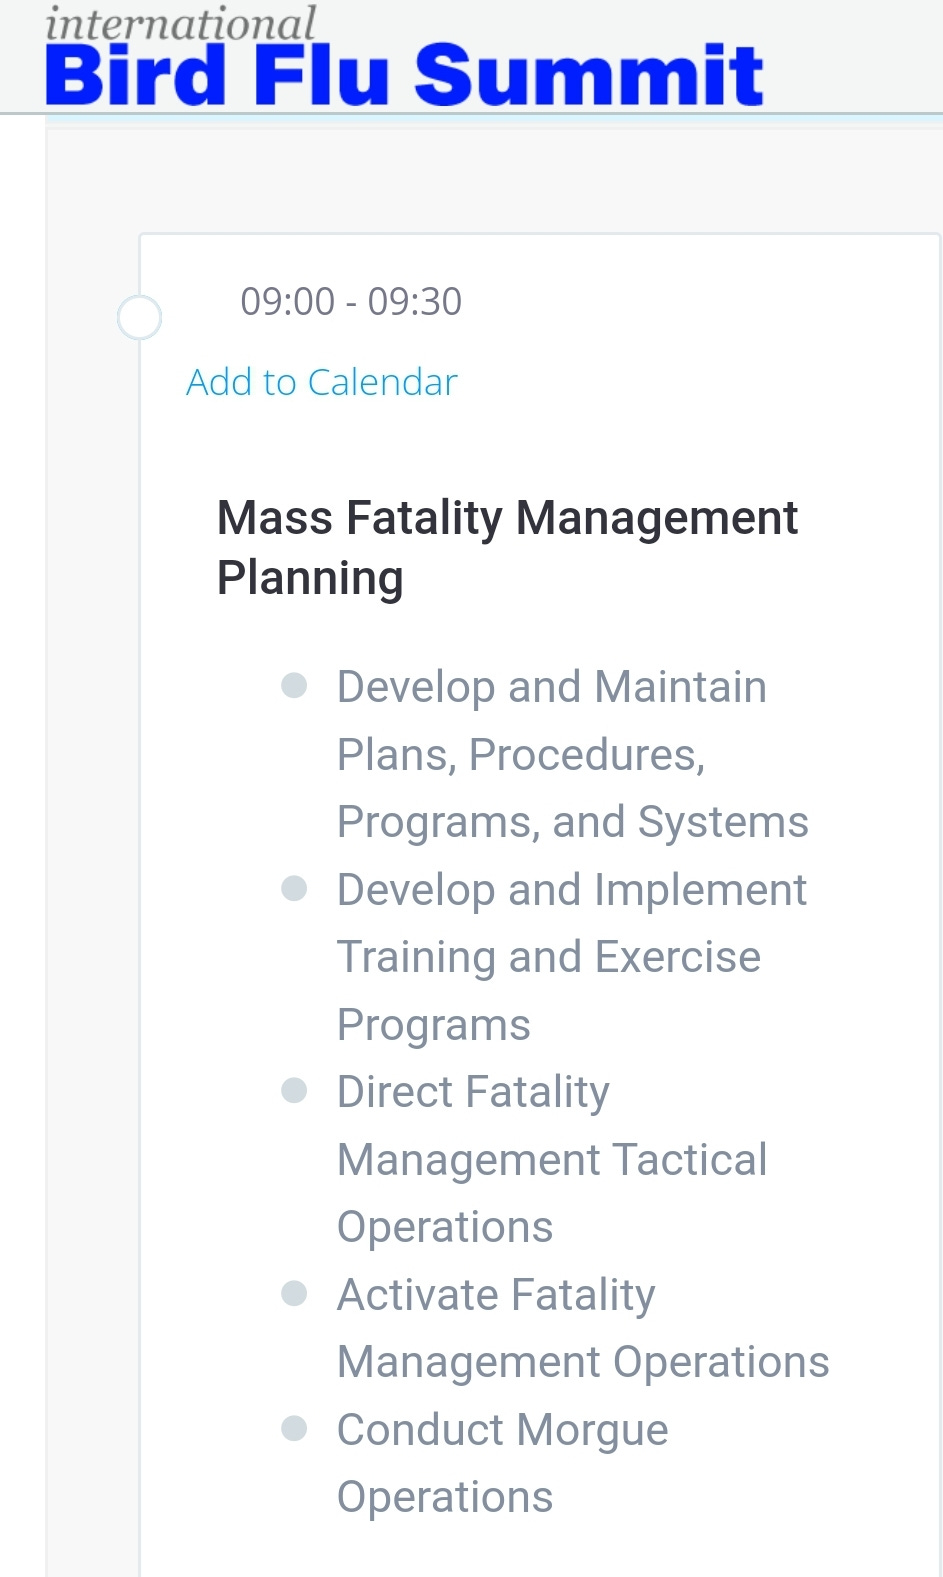Click the 'Training and Exercise' text line
The height and width of the screenshot is (1577, 943).
[x=548, y=957]
